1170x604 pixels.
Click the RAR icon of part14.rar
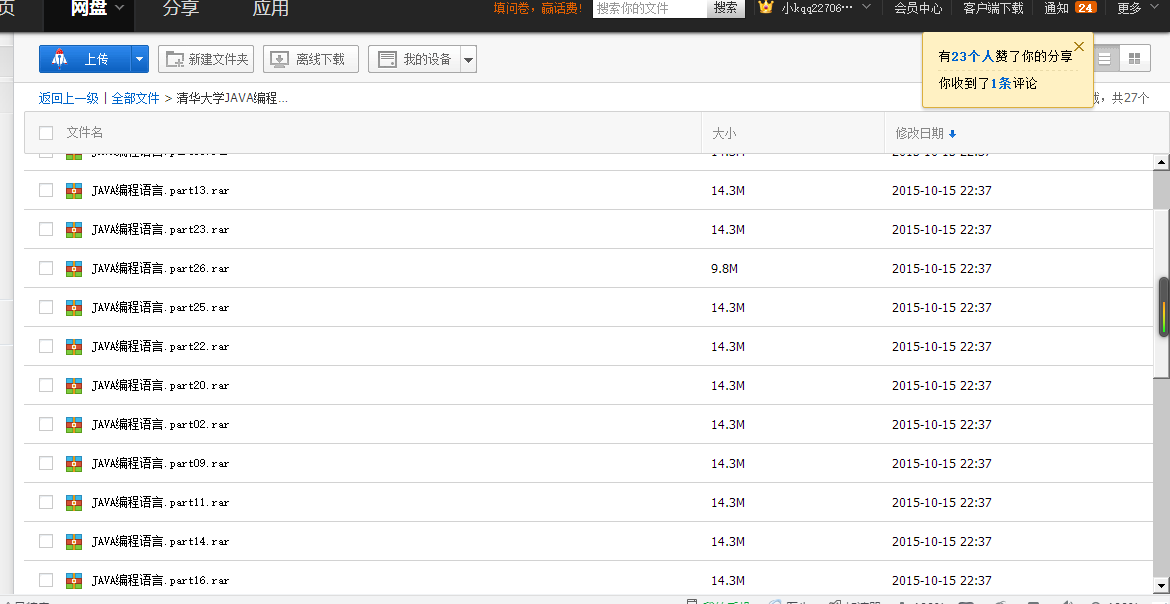point(73,541)
